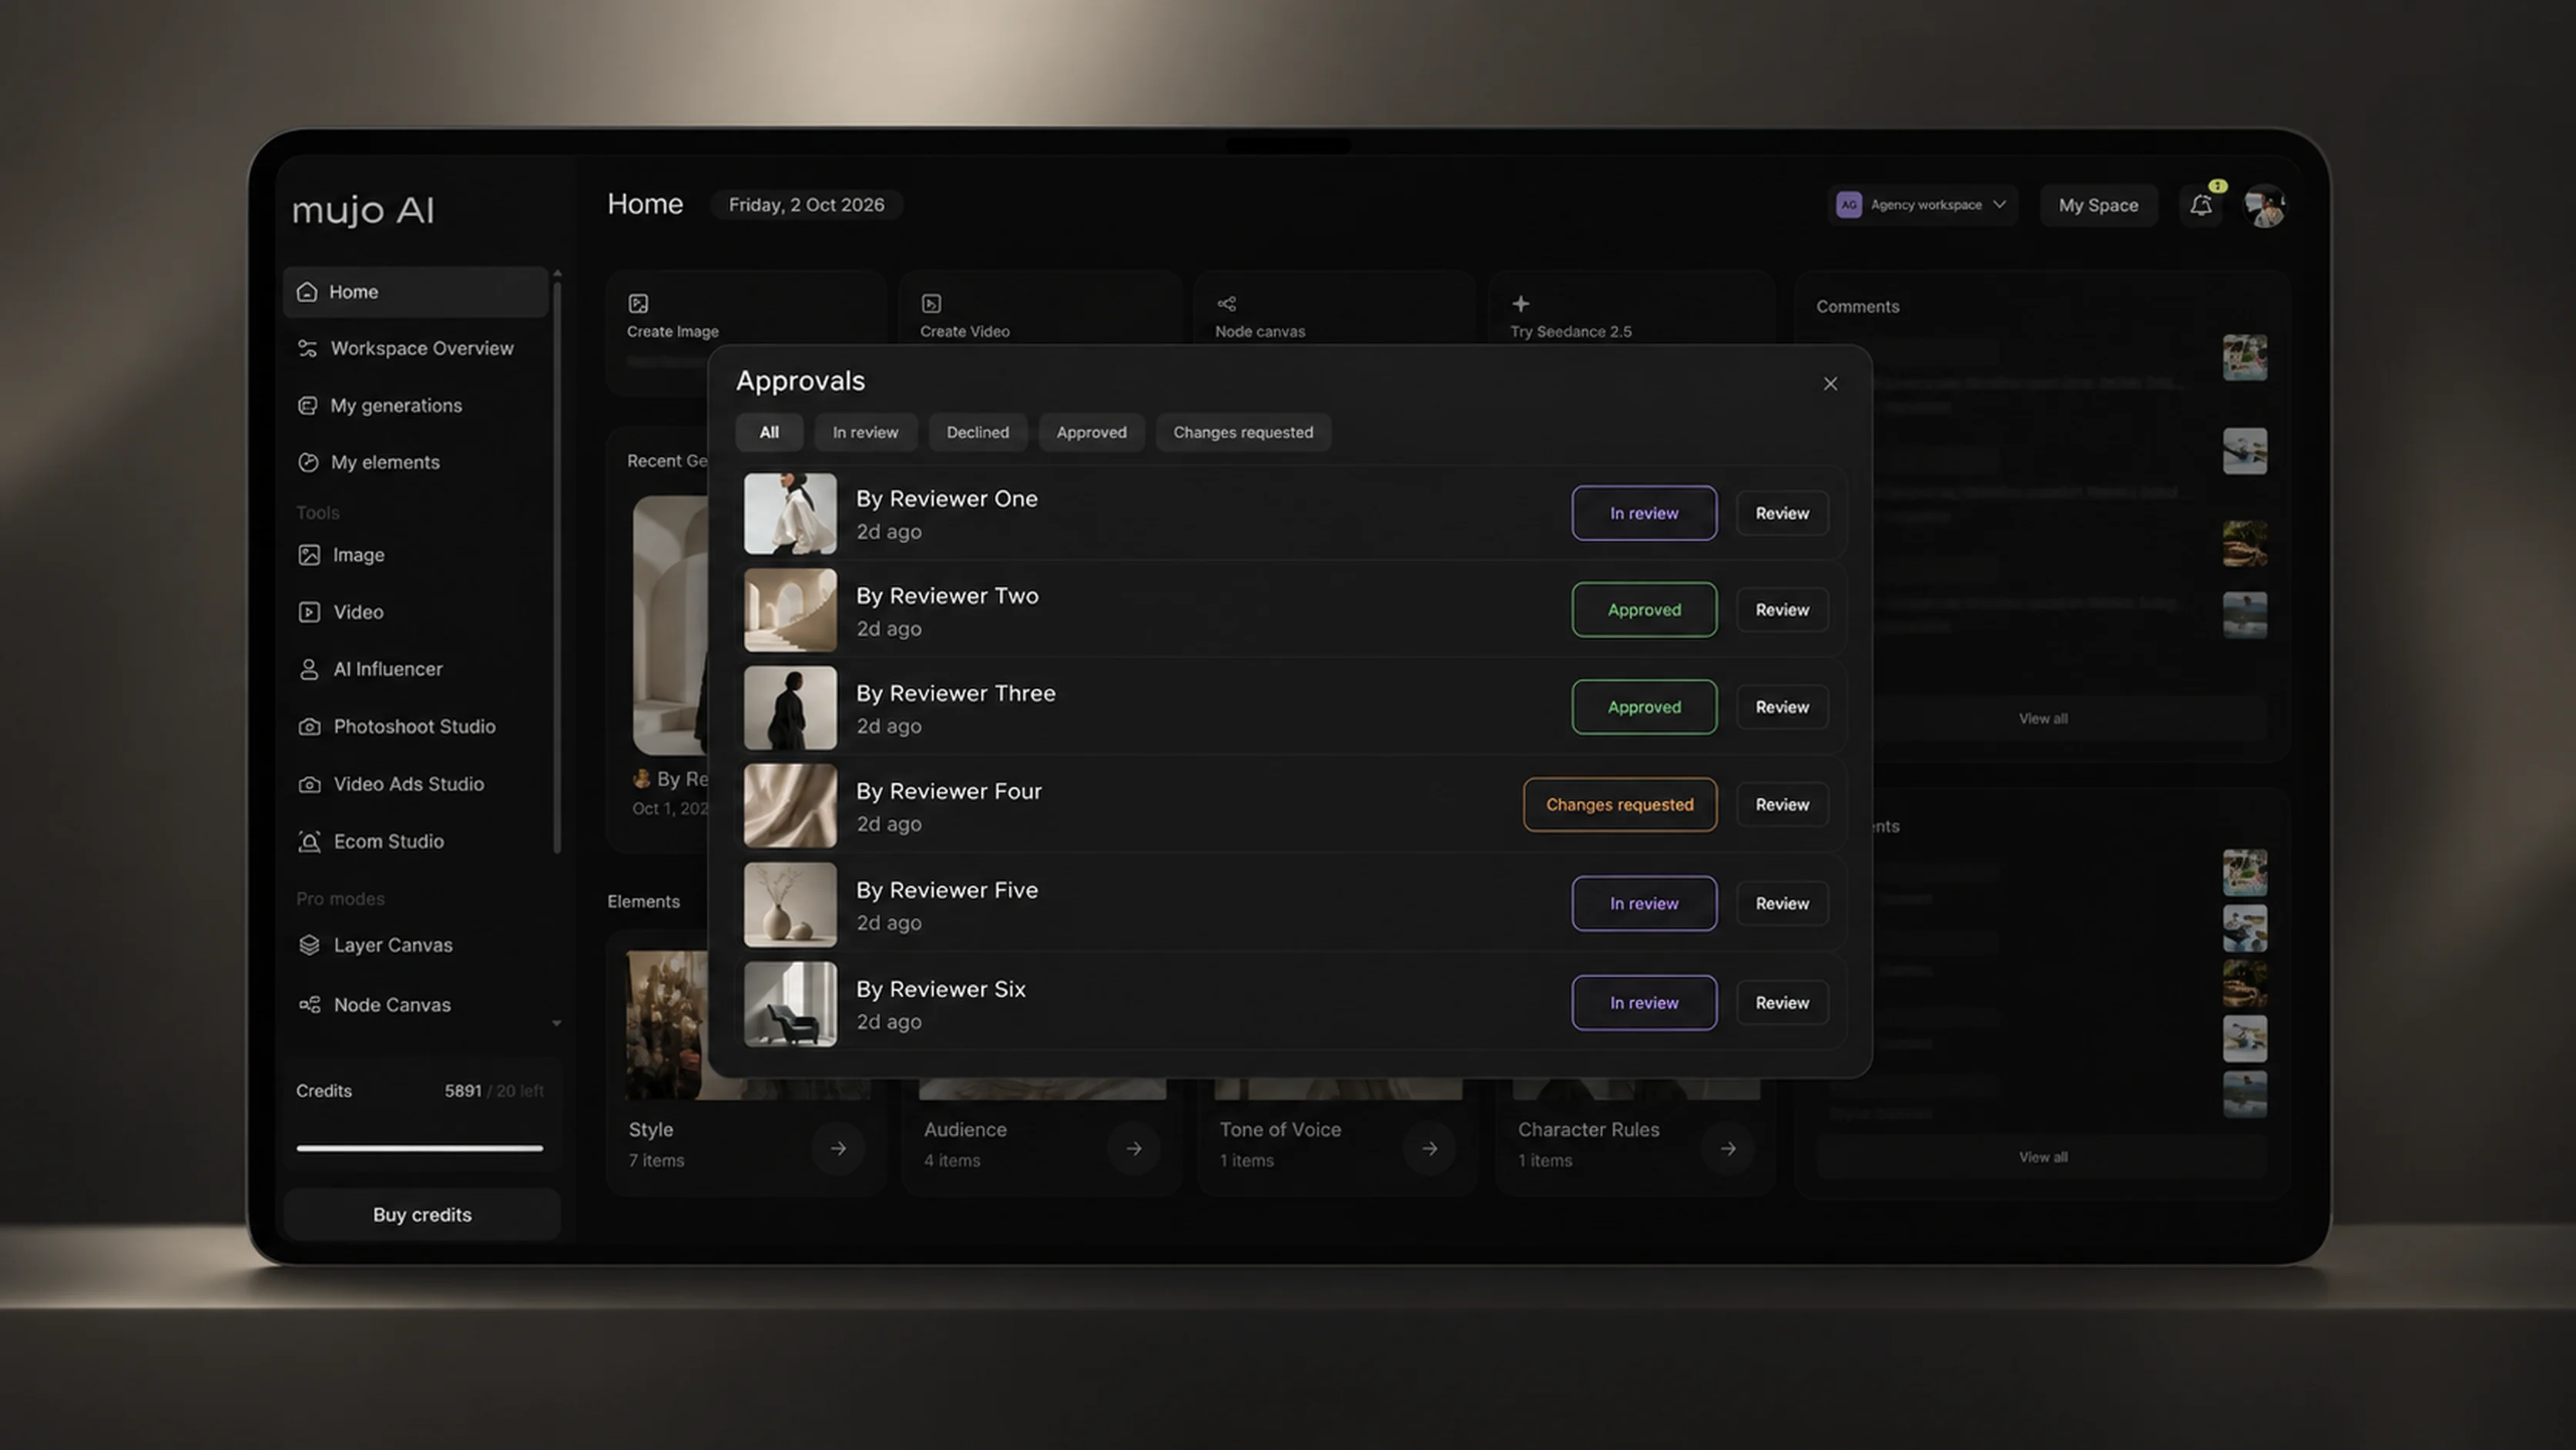This screenshot has width=2576, height=1450.
Task: Click the credits progress bar
Action: [x=420, y=1148]
